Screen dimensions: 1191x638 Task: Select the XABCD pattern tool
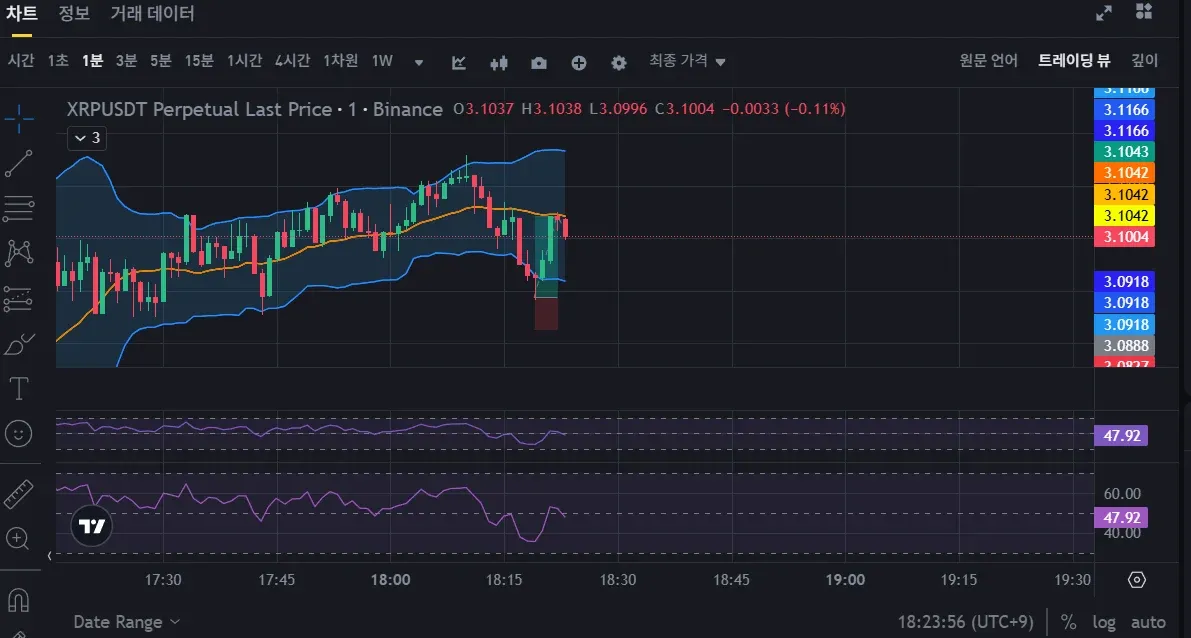19,253
